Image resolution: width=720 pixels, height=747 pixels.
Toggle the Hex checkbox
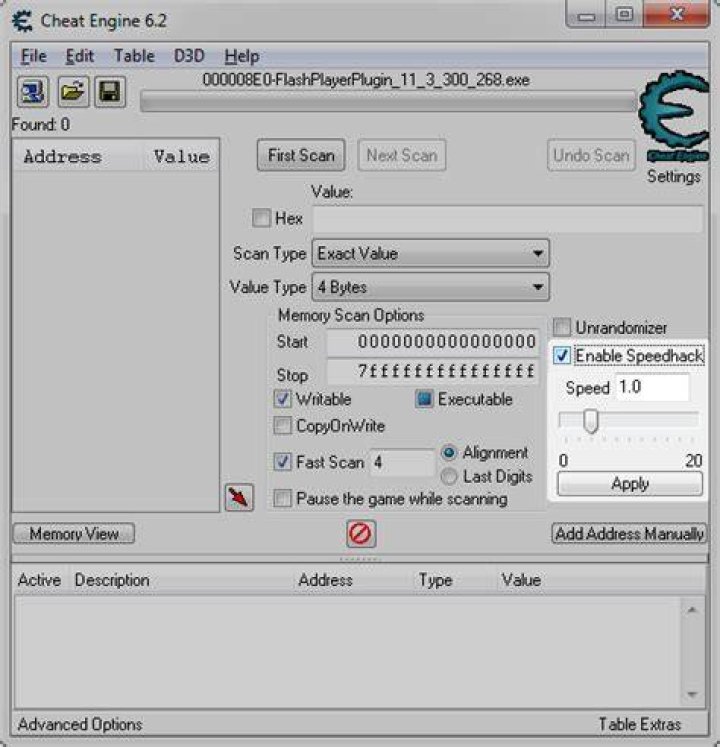click(x=261, y=218)
